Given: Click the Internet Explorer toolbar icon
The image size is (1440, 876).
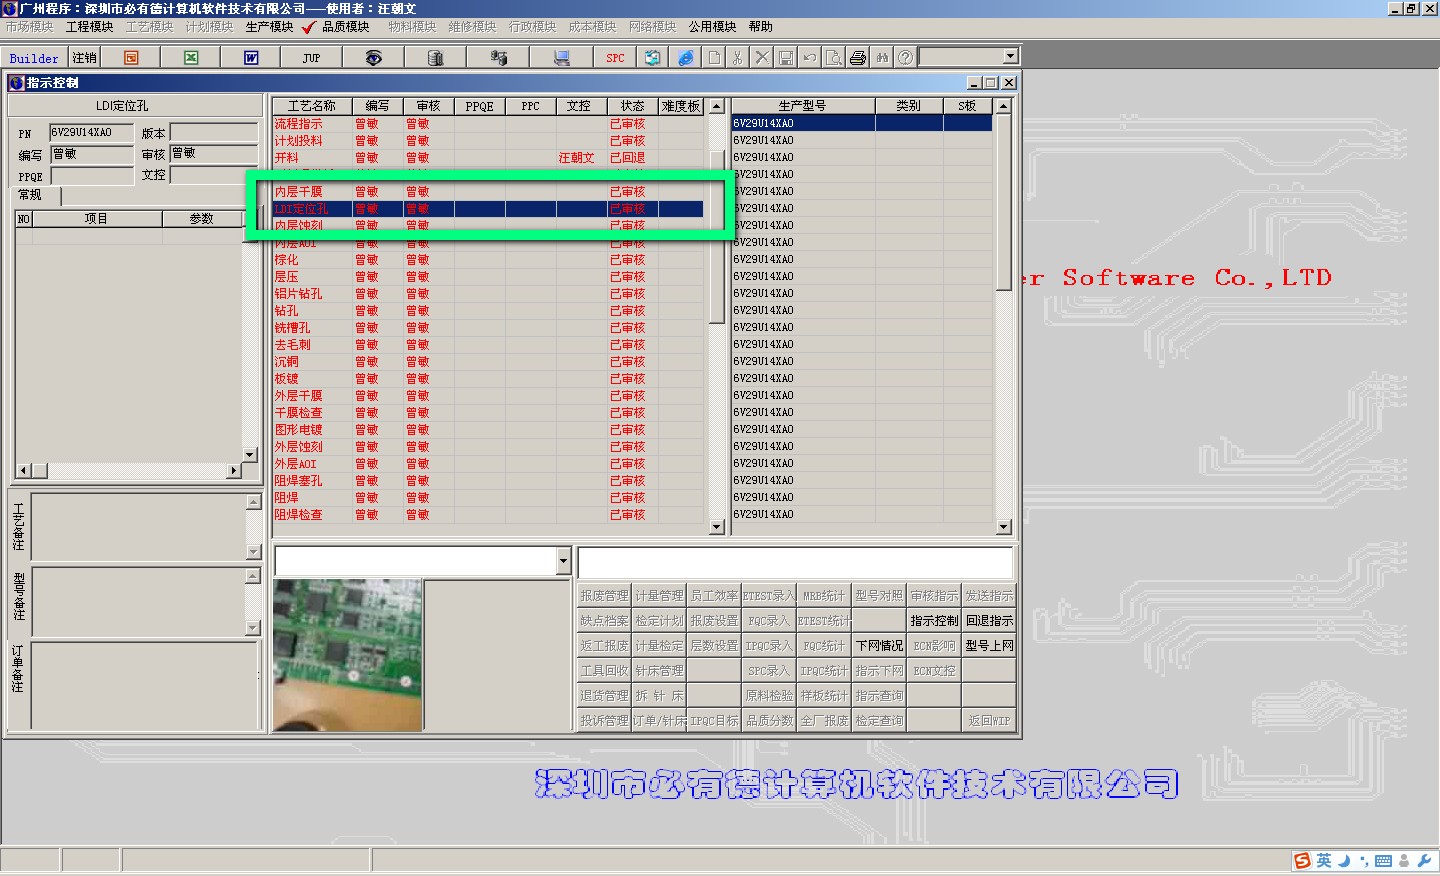Looking at the screenshot, I should click(686, 58).
